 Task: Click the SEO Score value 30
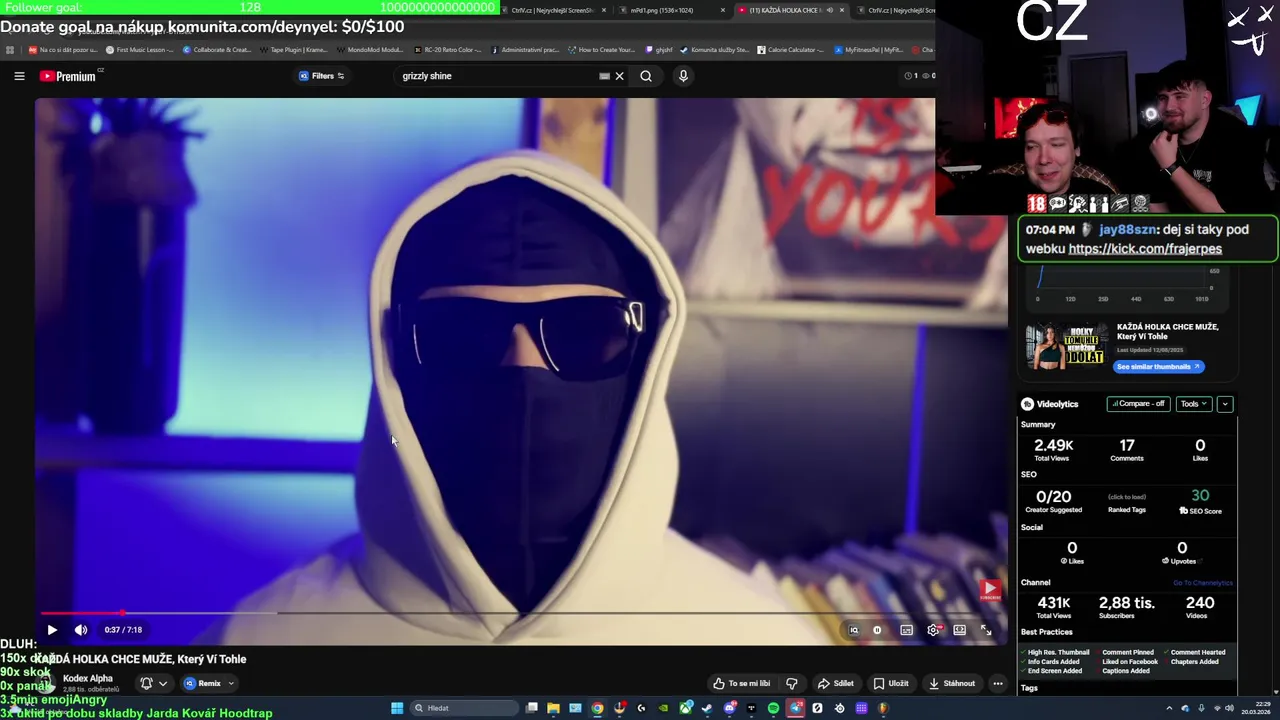pos(1200,496)
